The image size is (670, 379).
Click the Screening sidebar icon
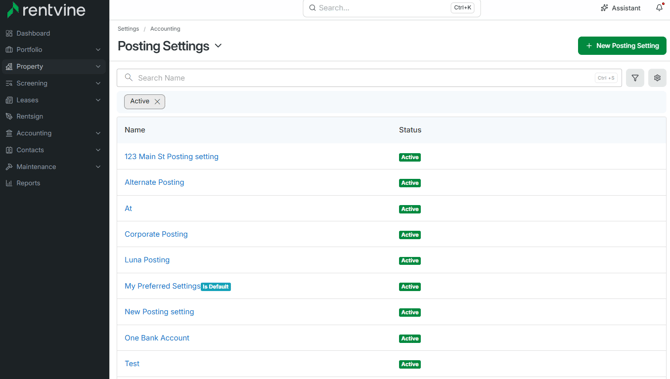point(9,83)
